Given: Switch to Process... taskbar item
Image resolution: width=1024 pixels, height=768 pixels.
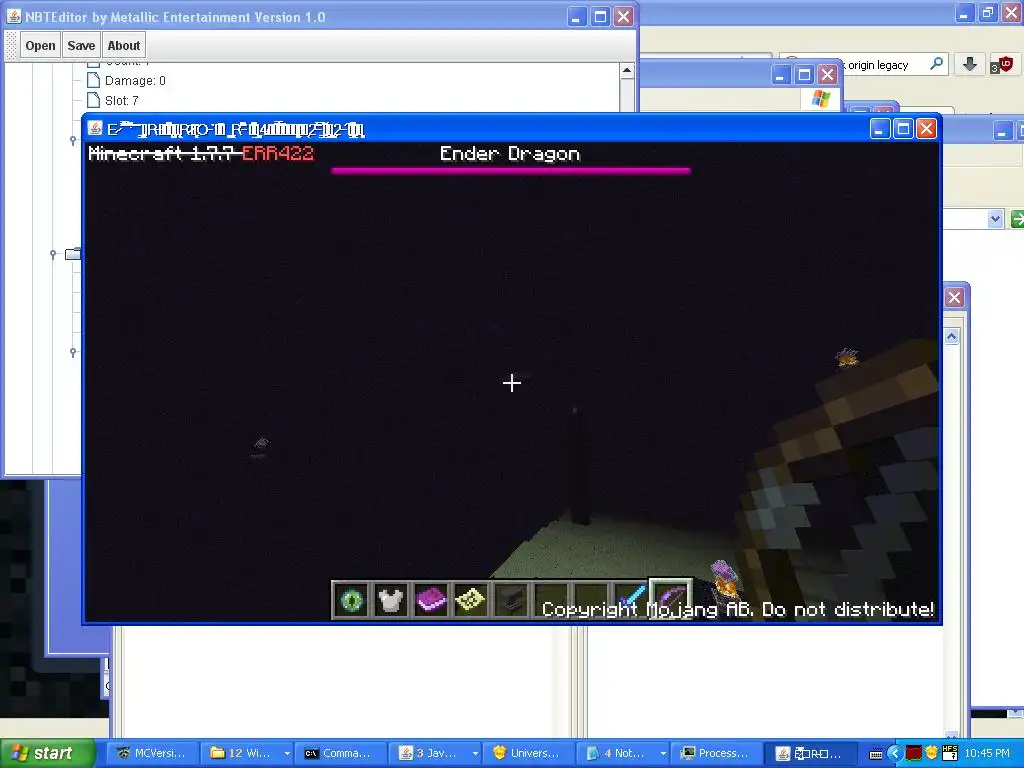Looking at the screenshot, I should [714, 753].
